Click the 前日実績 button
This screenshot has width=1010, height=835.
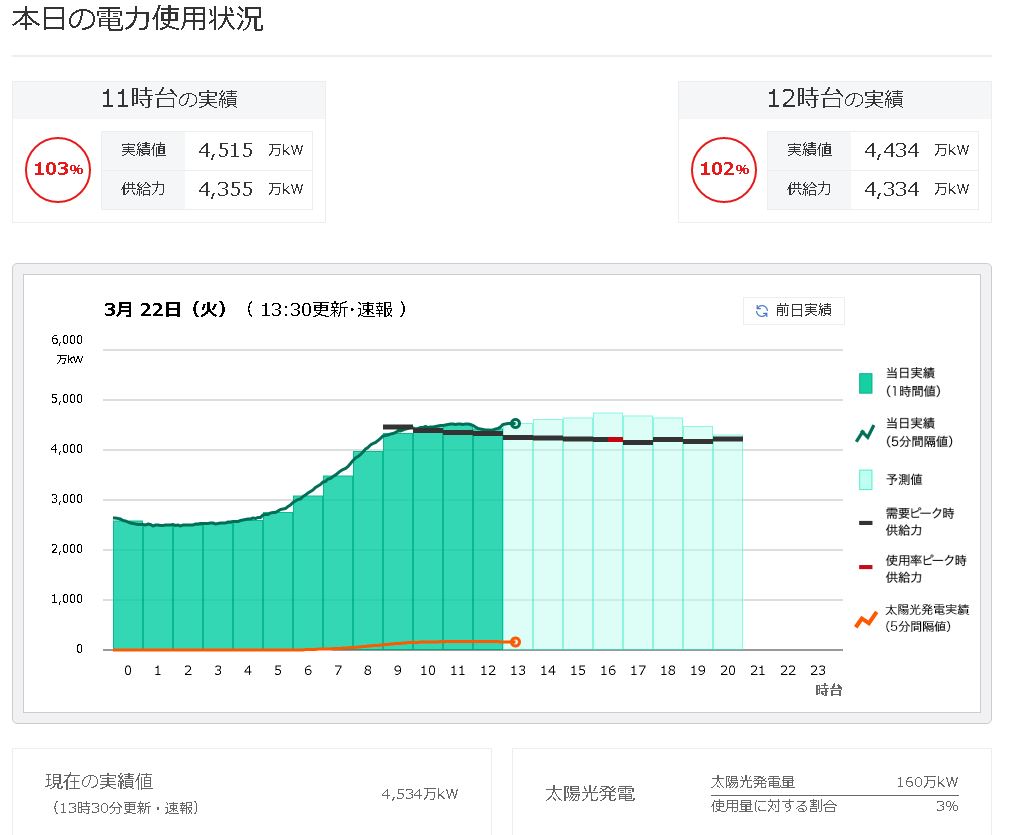pyautogui.click(x=794, y=311)
